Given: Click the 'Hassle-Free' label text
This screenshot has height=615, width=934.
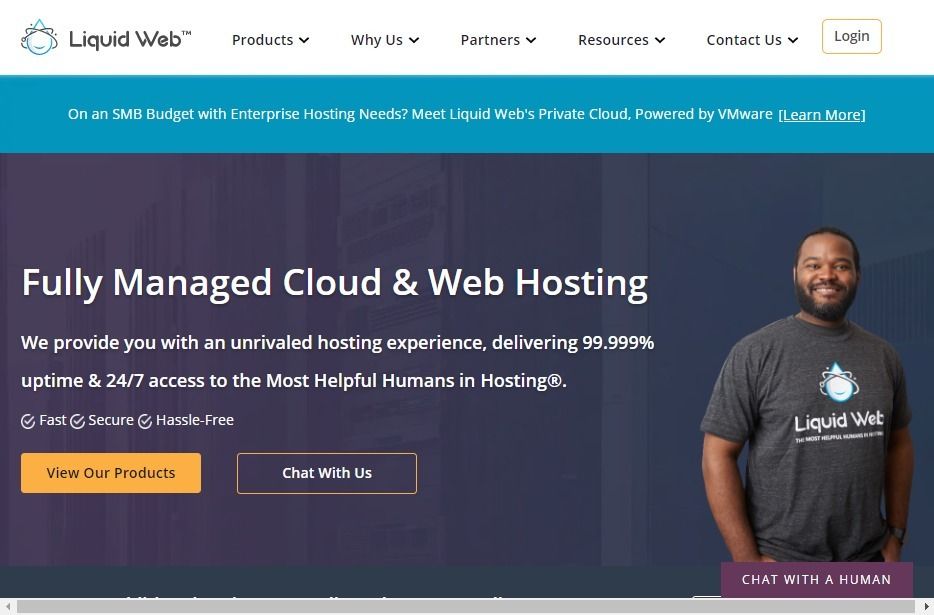Looking at the screenshot, I should [x=195, y=420].
